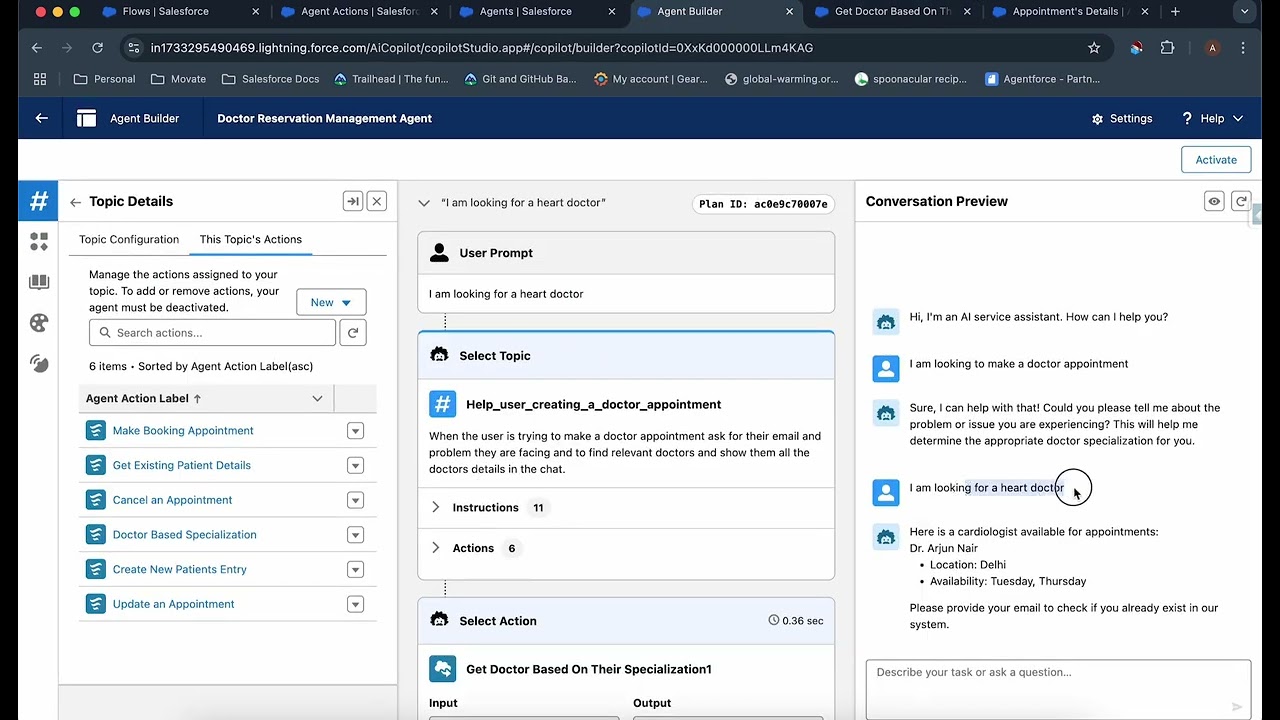
Task: Click the Activate button
Action: click(1216, 160)
